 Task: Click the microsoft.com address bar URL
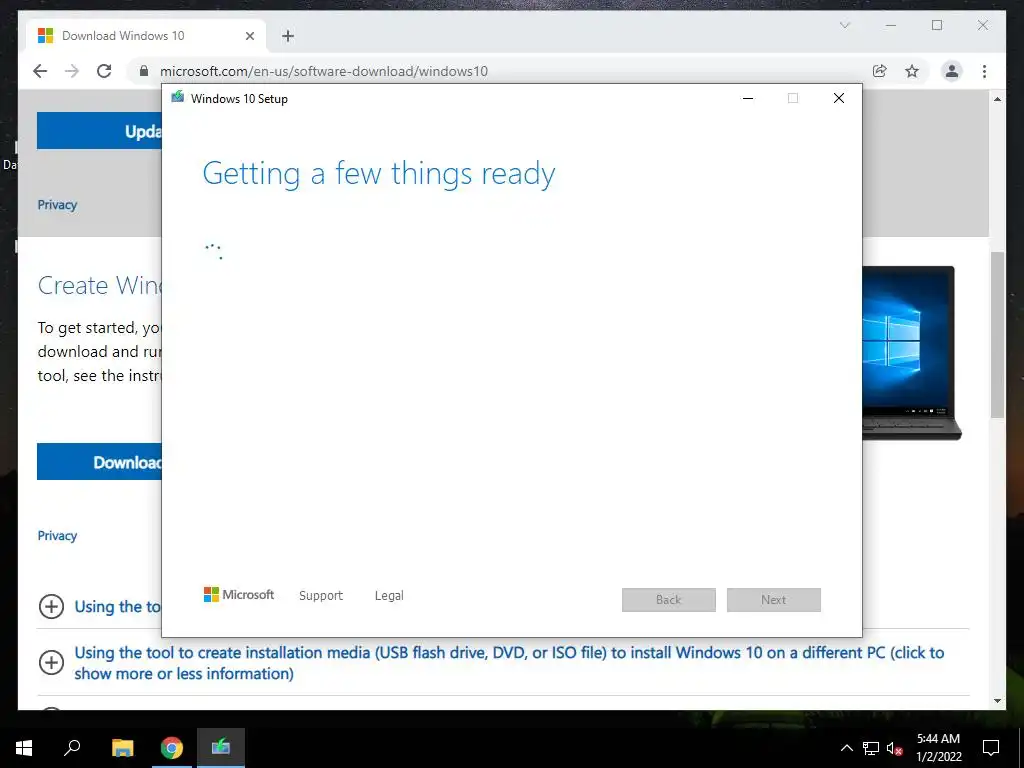(323, 71)
